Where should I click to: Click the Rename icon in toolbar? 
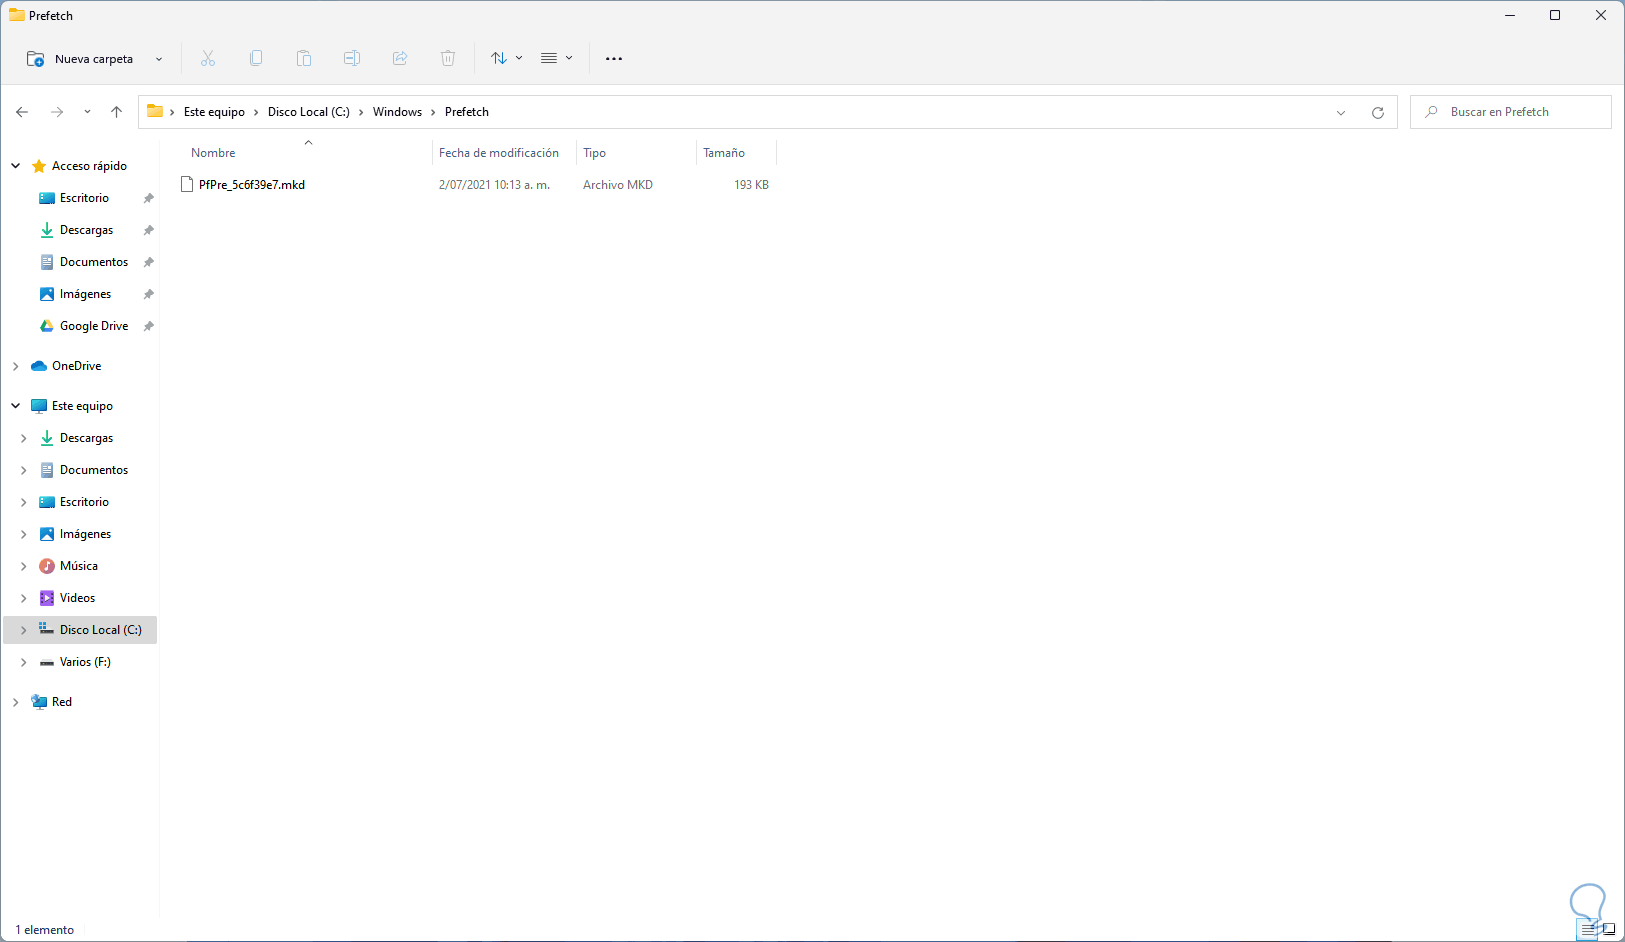(x=352, y=59)
